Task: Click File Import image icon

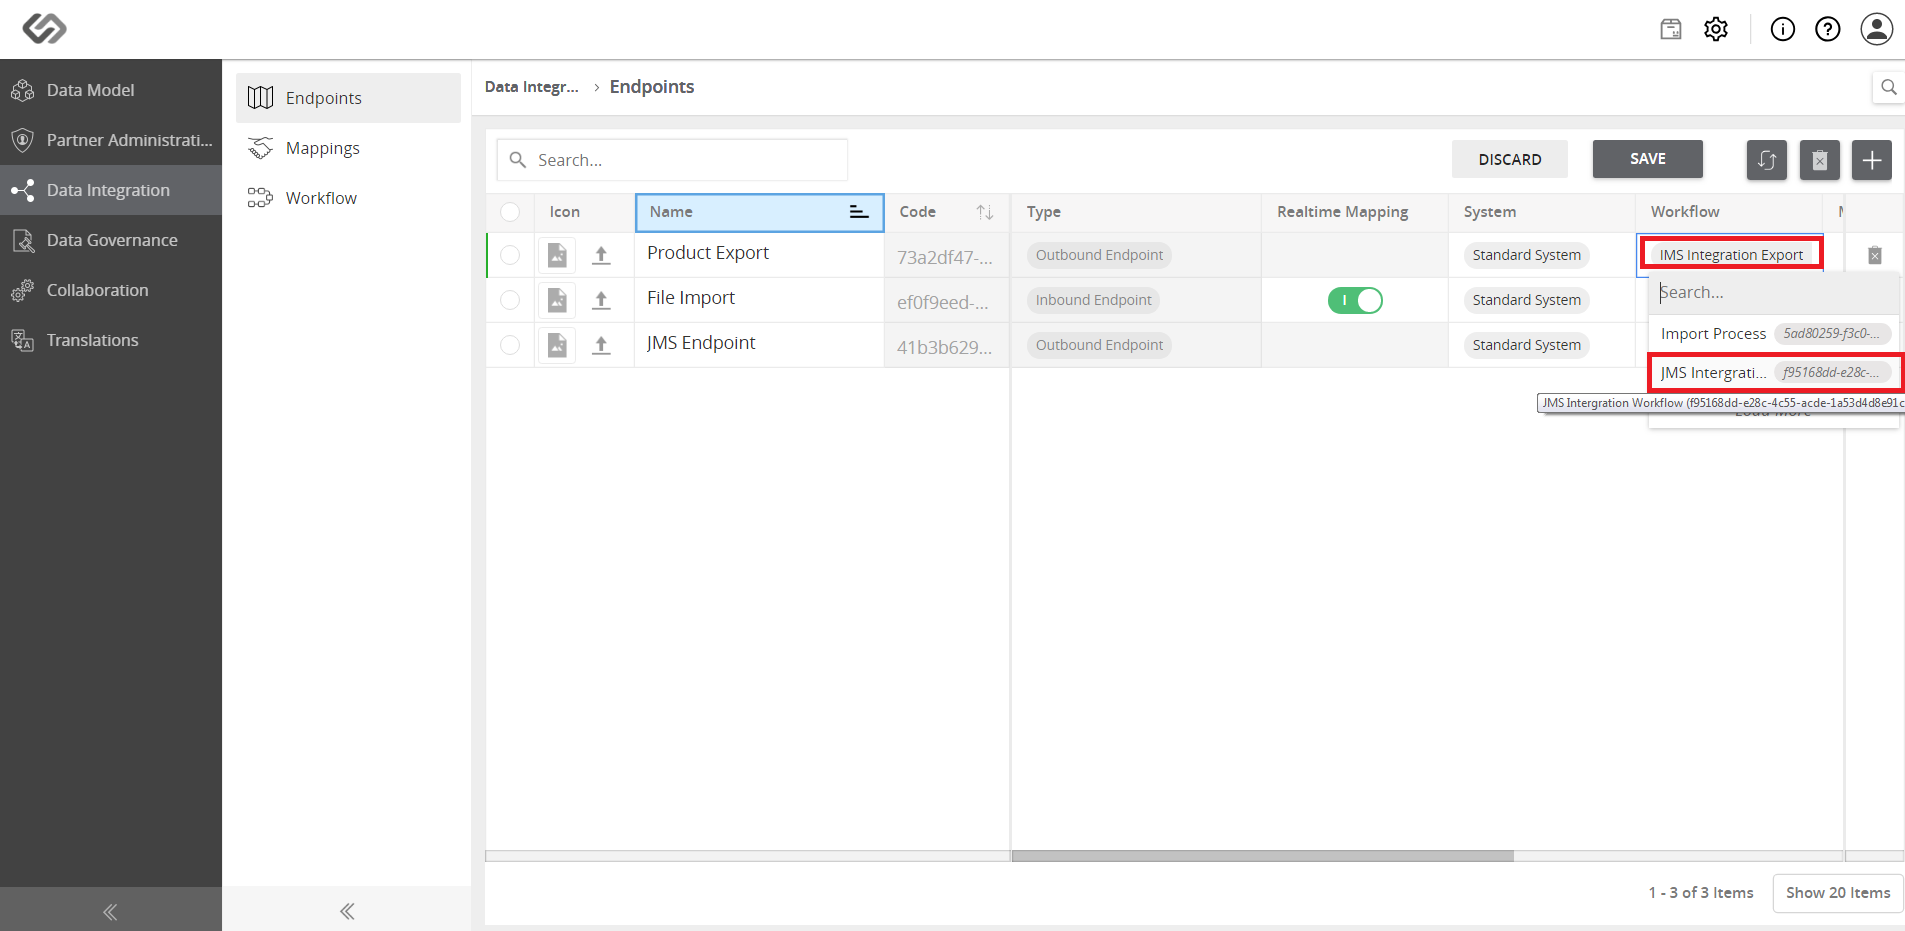Action: tap(557, 300)
